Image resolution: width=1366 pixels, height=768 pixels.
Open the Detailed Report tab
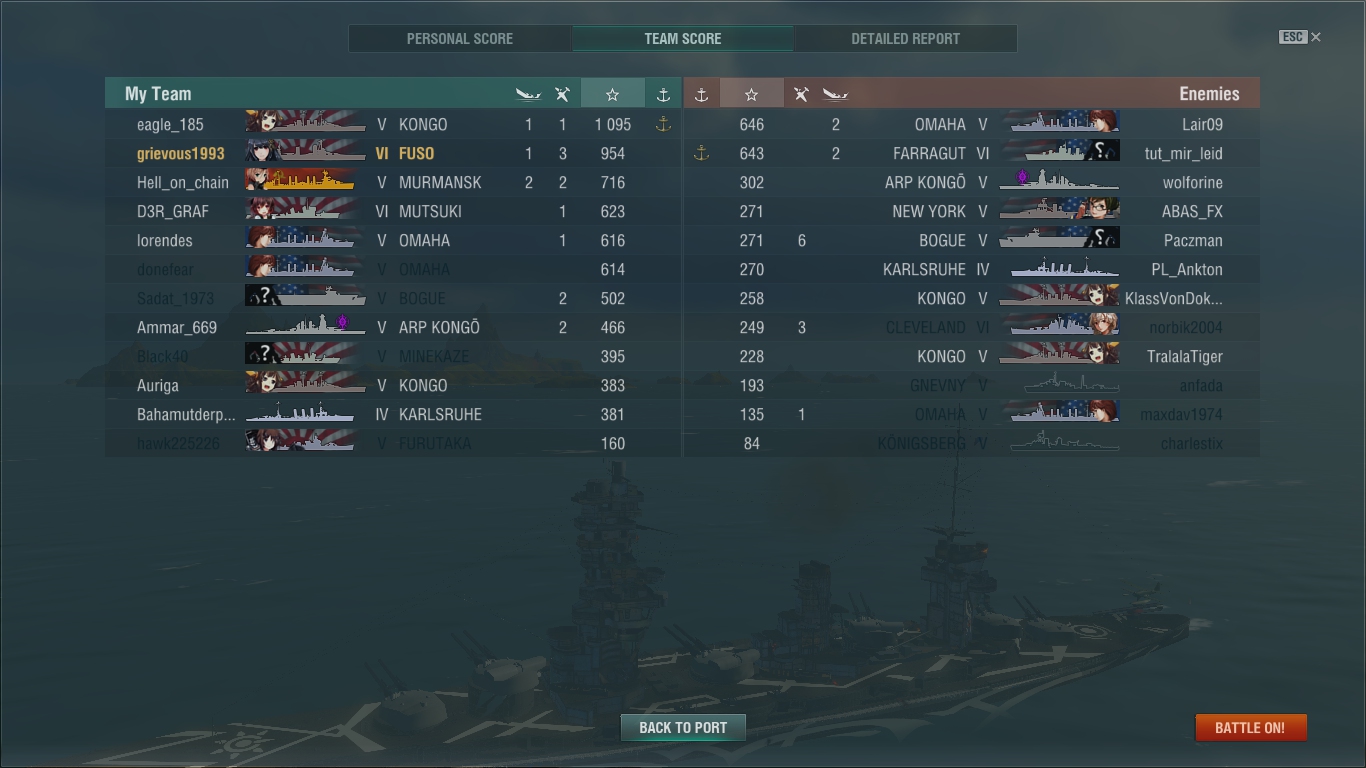pyautogui.click(x=905, y=39)
